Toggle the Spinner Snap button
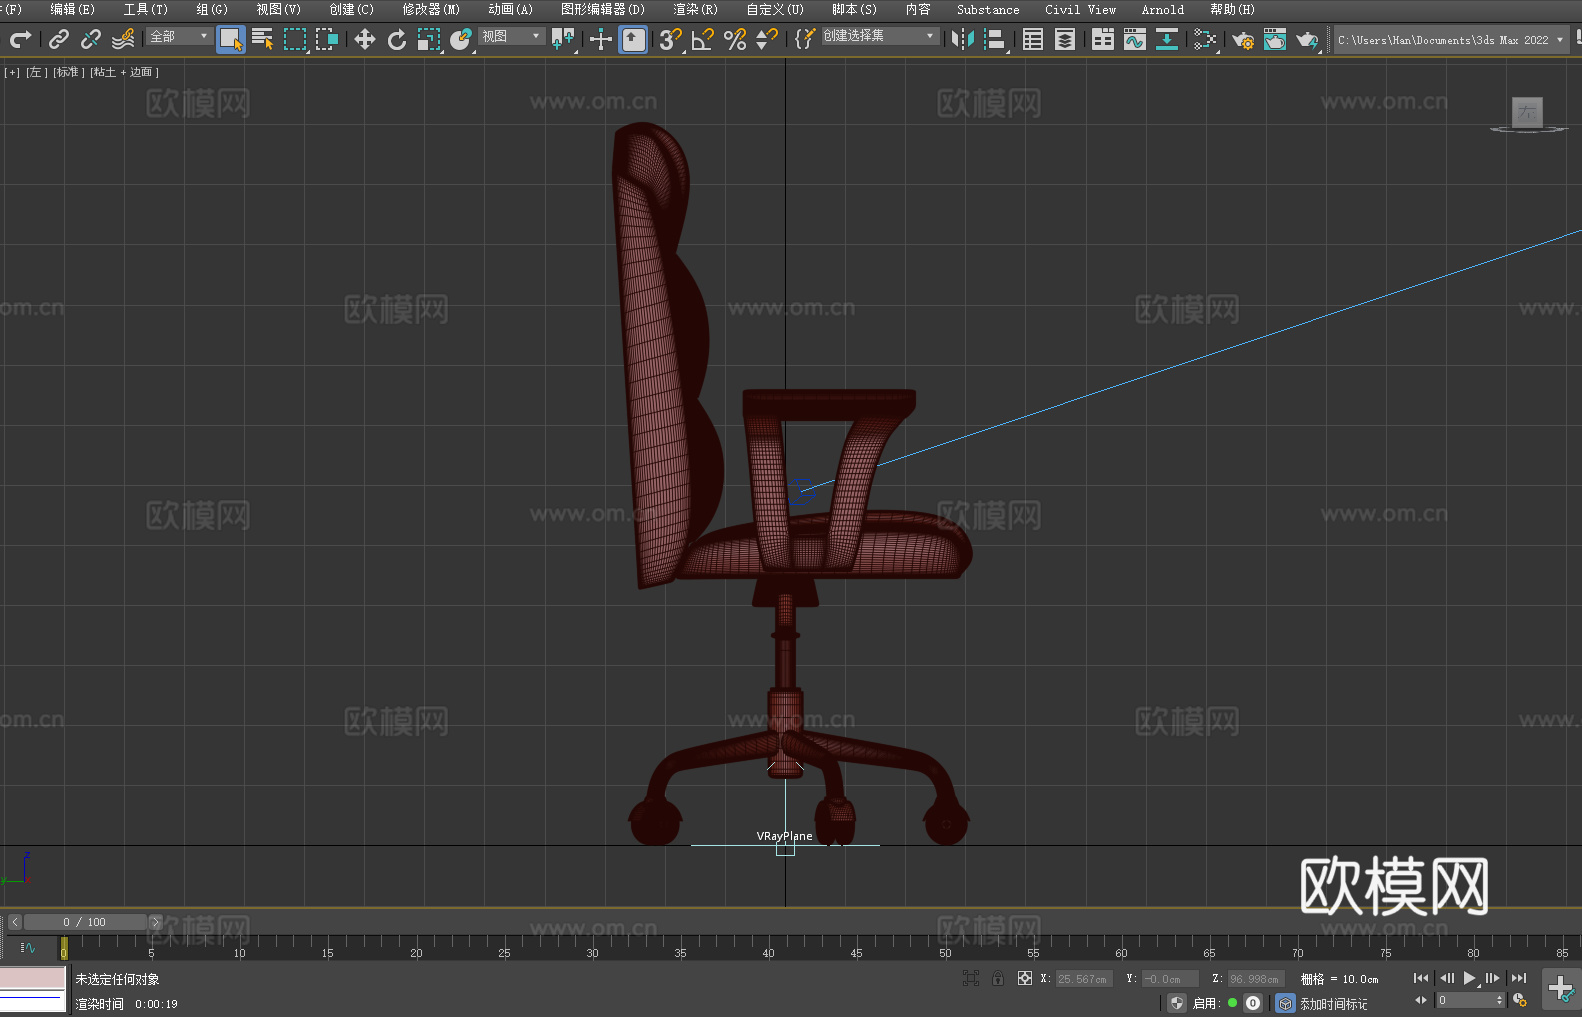The width and height of the screenshot is (1582, 1017). (767, 39)
